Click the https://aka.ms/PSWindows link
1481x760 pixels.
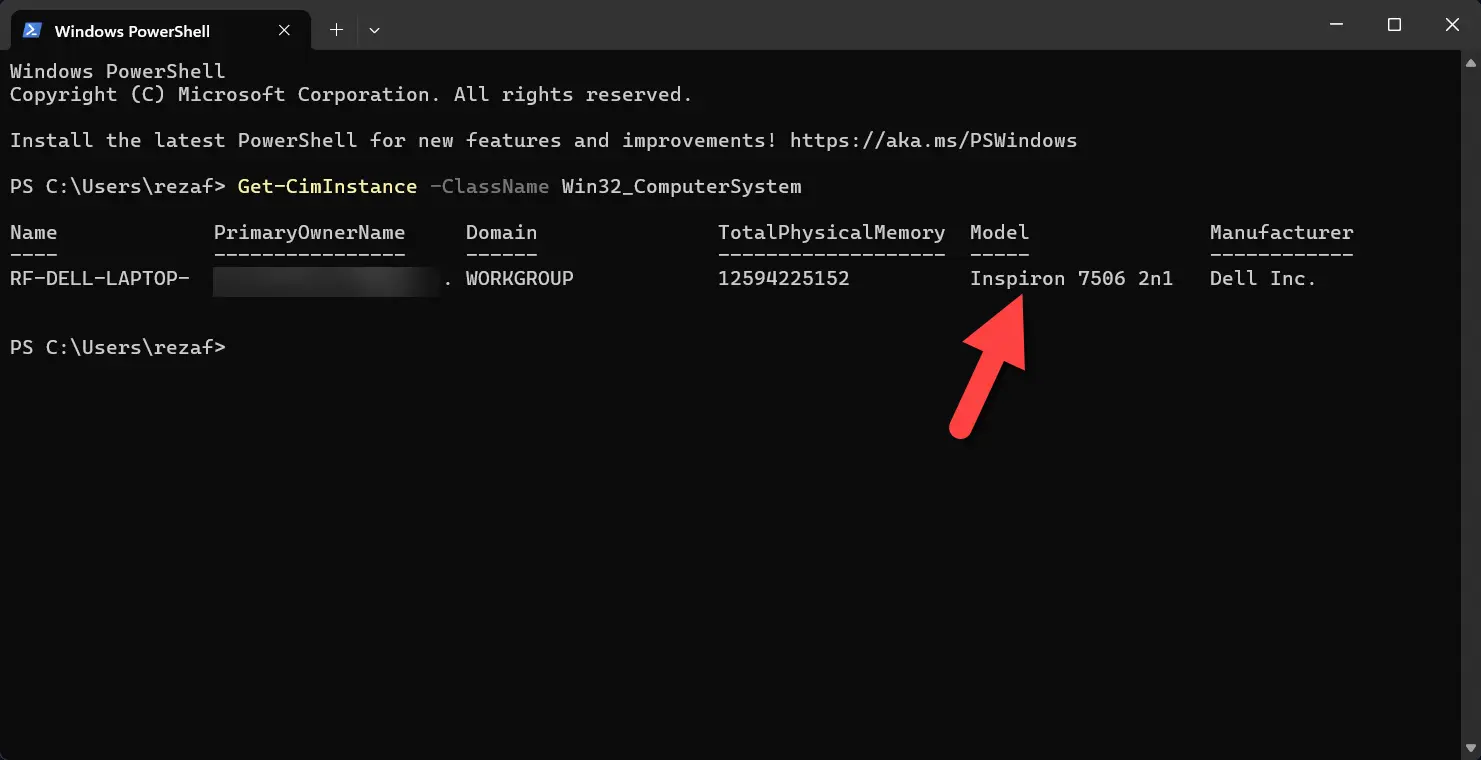933,140
